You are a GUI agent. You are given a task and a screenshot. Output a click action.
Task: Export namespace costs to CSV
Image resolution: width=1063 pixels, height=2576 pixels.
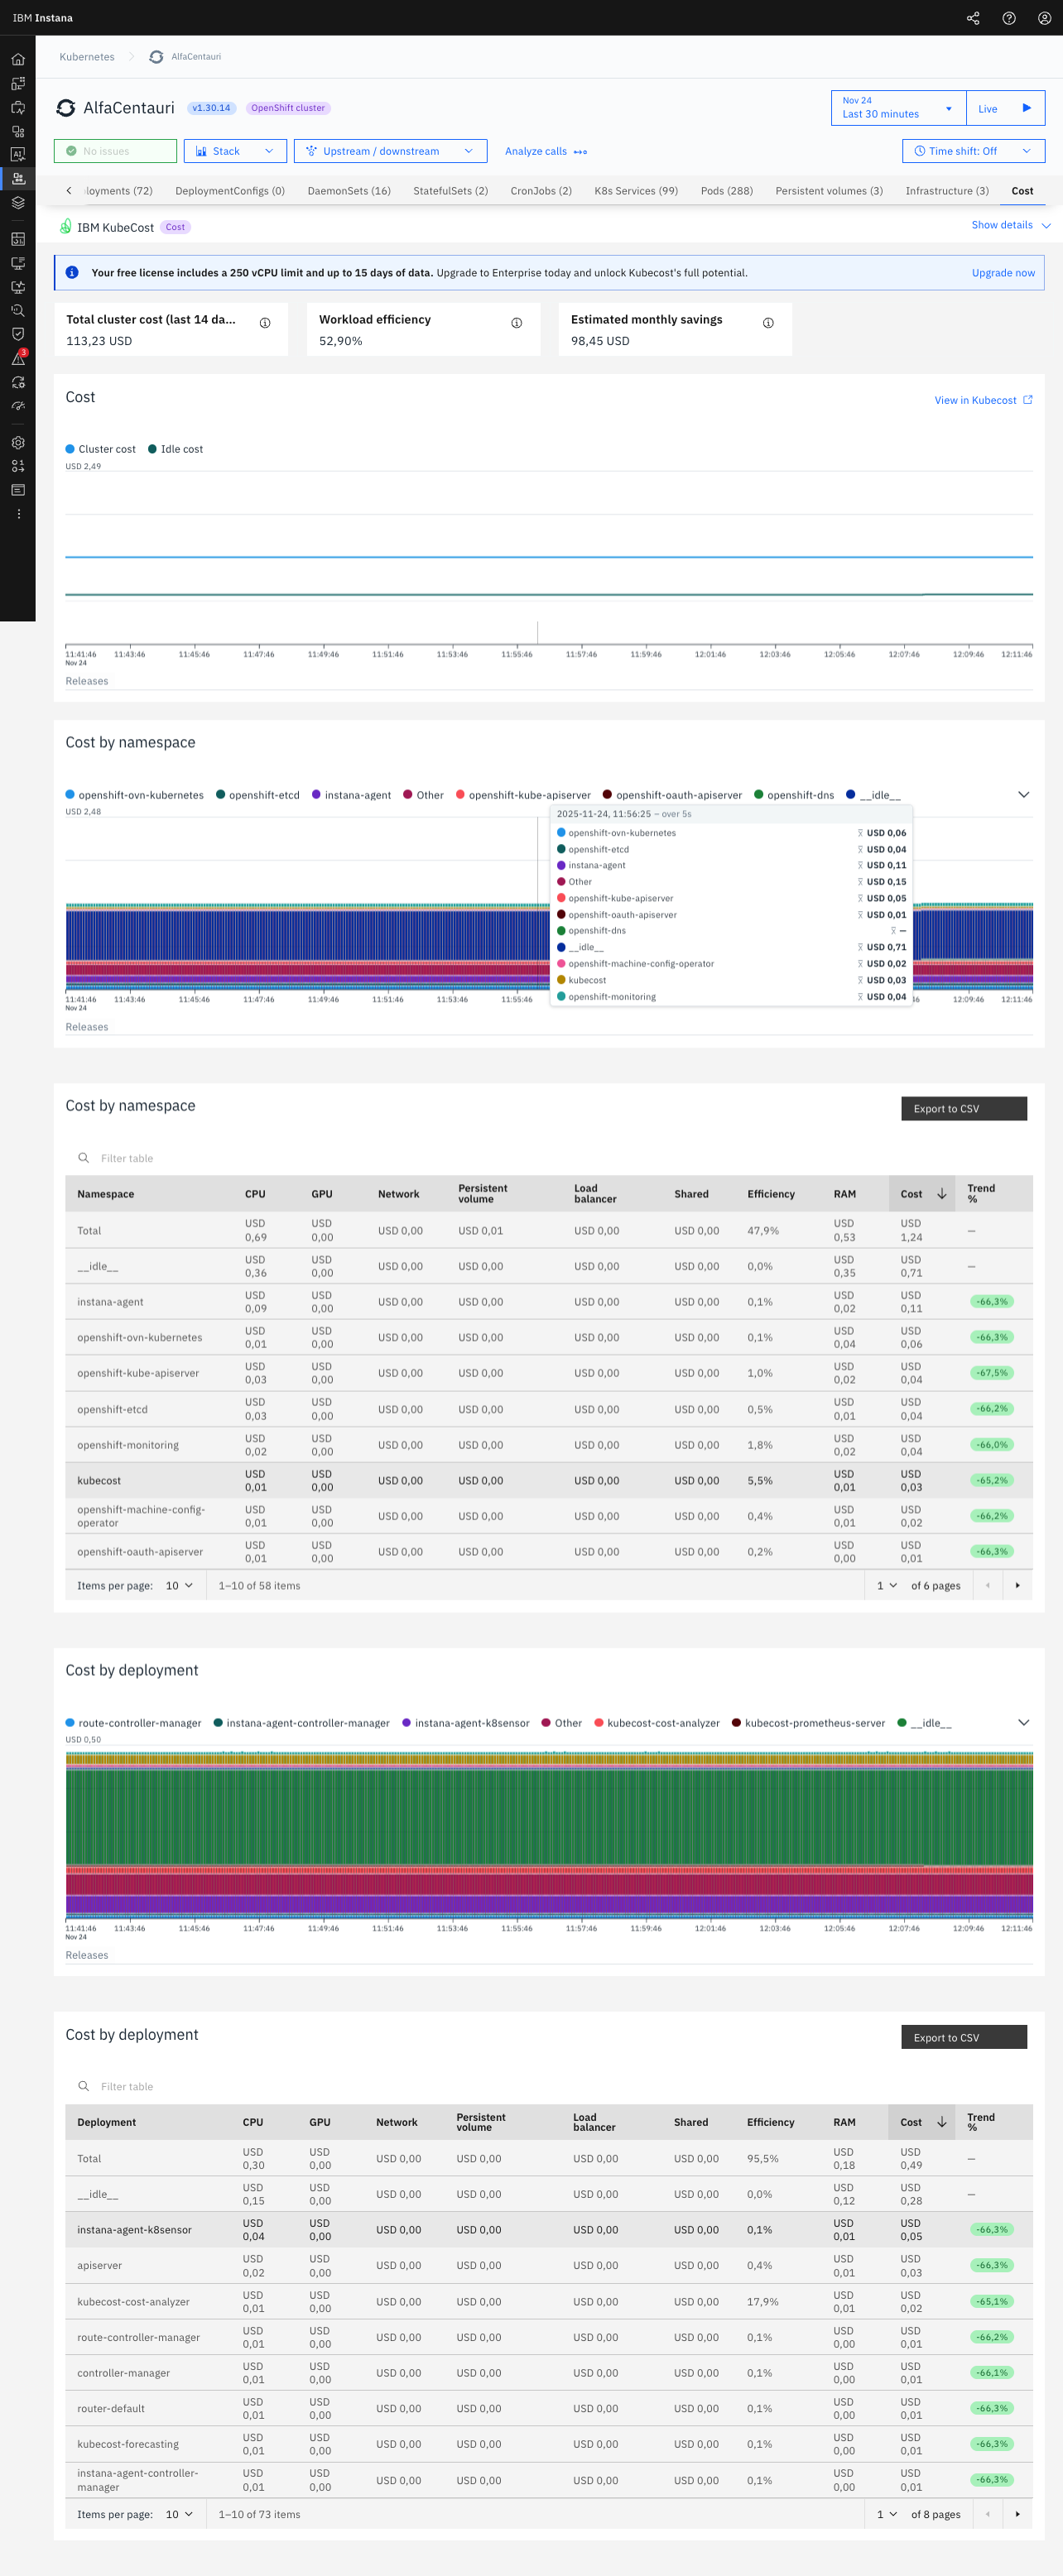[964, 1109]
